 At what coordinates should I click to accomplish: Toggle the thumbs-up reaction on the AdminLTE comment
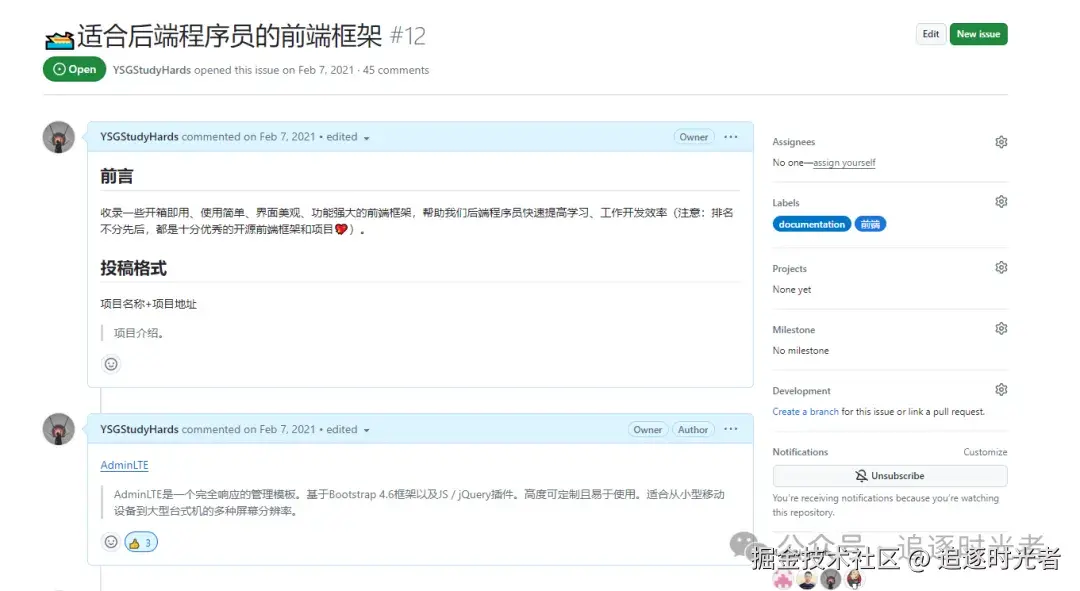pos(140,541)
